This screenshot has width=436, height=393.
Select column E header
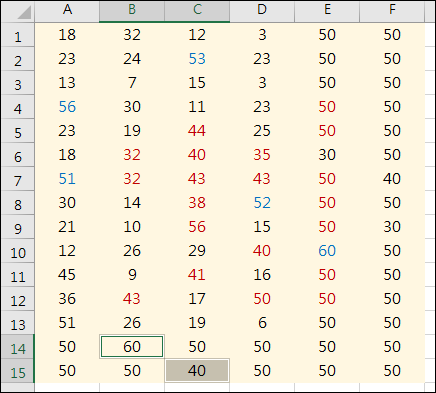(x=327, y=11)
